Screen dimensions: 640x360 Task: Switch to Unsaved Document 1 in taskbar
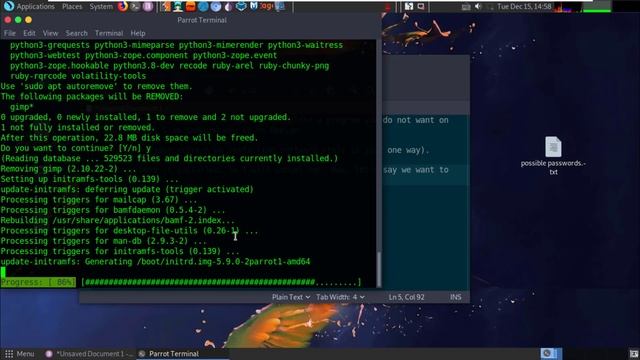(x=89, y=354)
